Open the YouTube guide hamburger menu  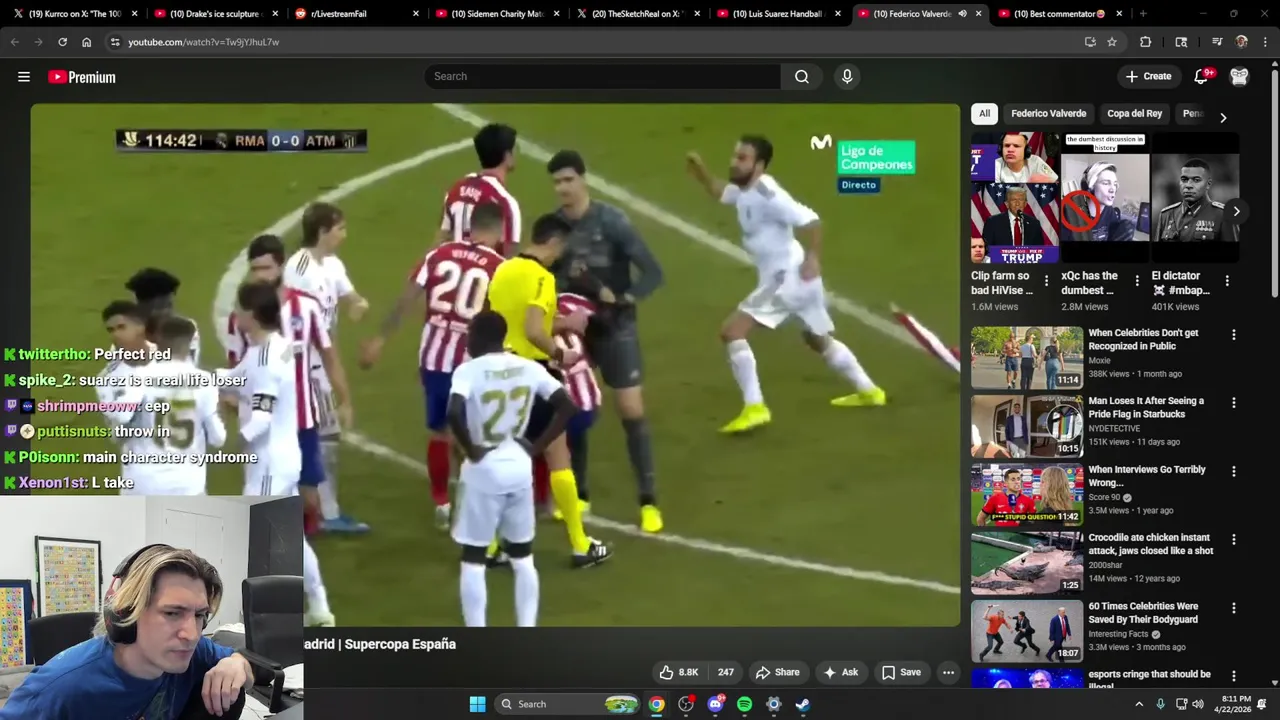tap(24, 77)
